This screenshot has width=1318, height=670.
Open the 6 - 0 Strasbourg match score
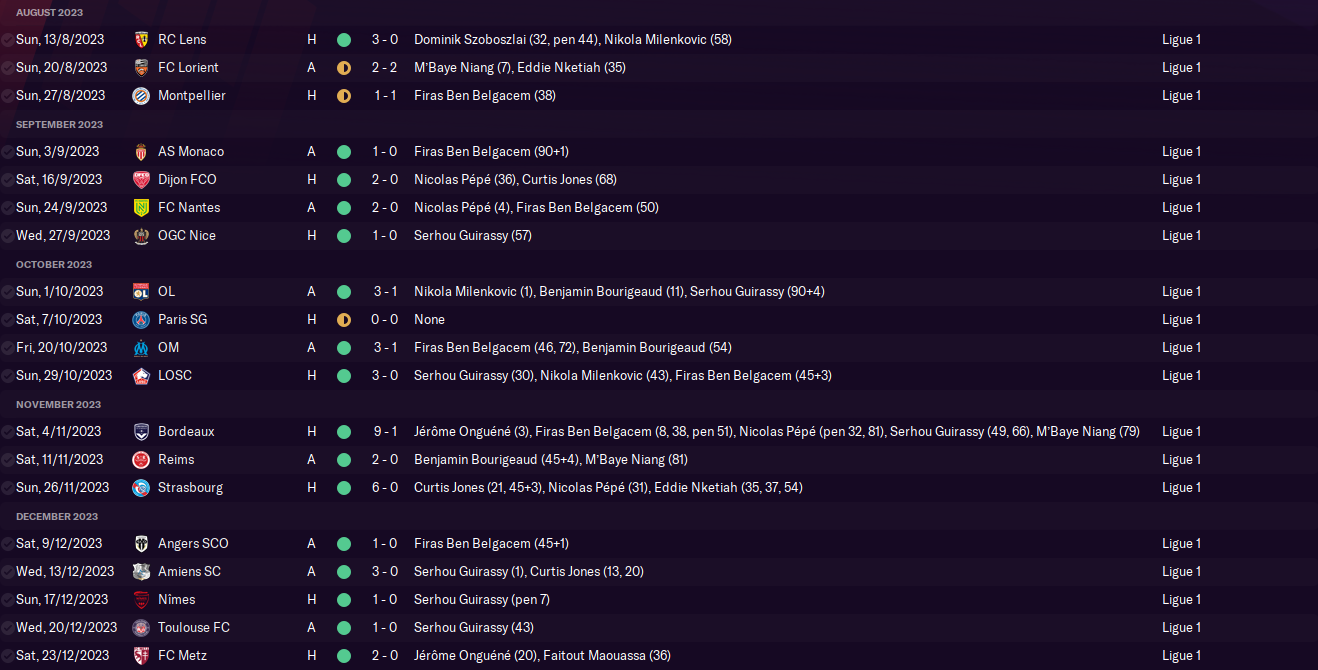[x=385, y=488]
